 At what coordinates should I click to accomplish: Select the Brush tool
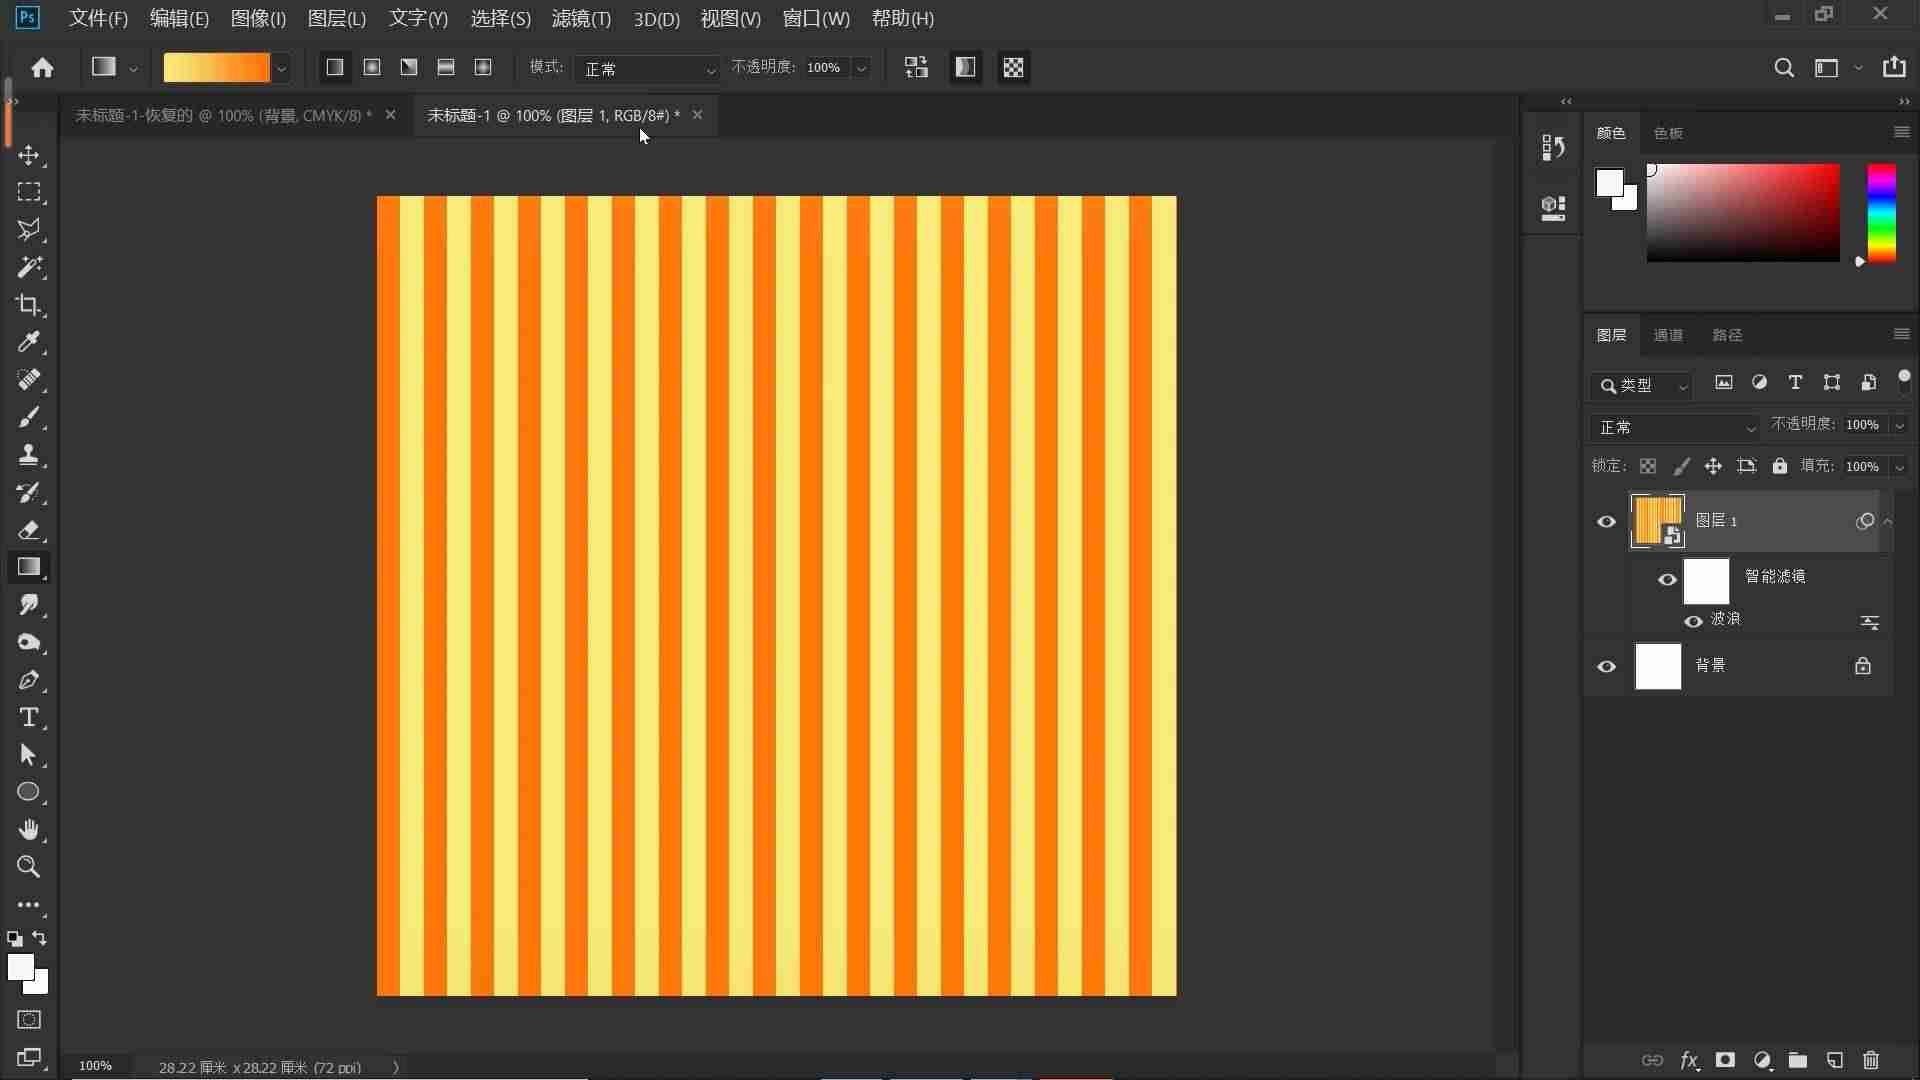tap(29, 417)
